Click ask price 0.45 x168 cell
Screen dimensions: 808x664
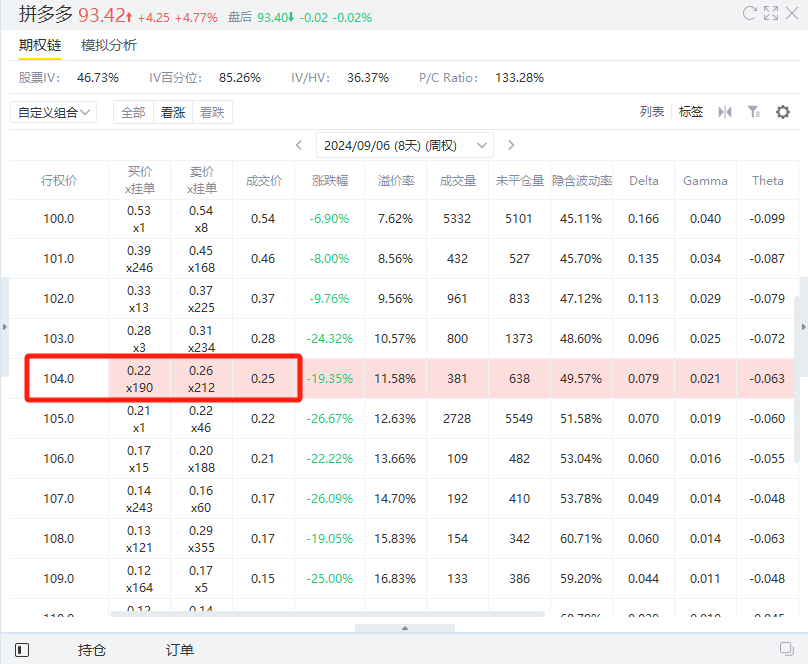tap(201, 259)
